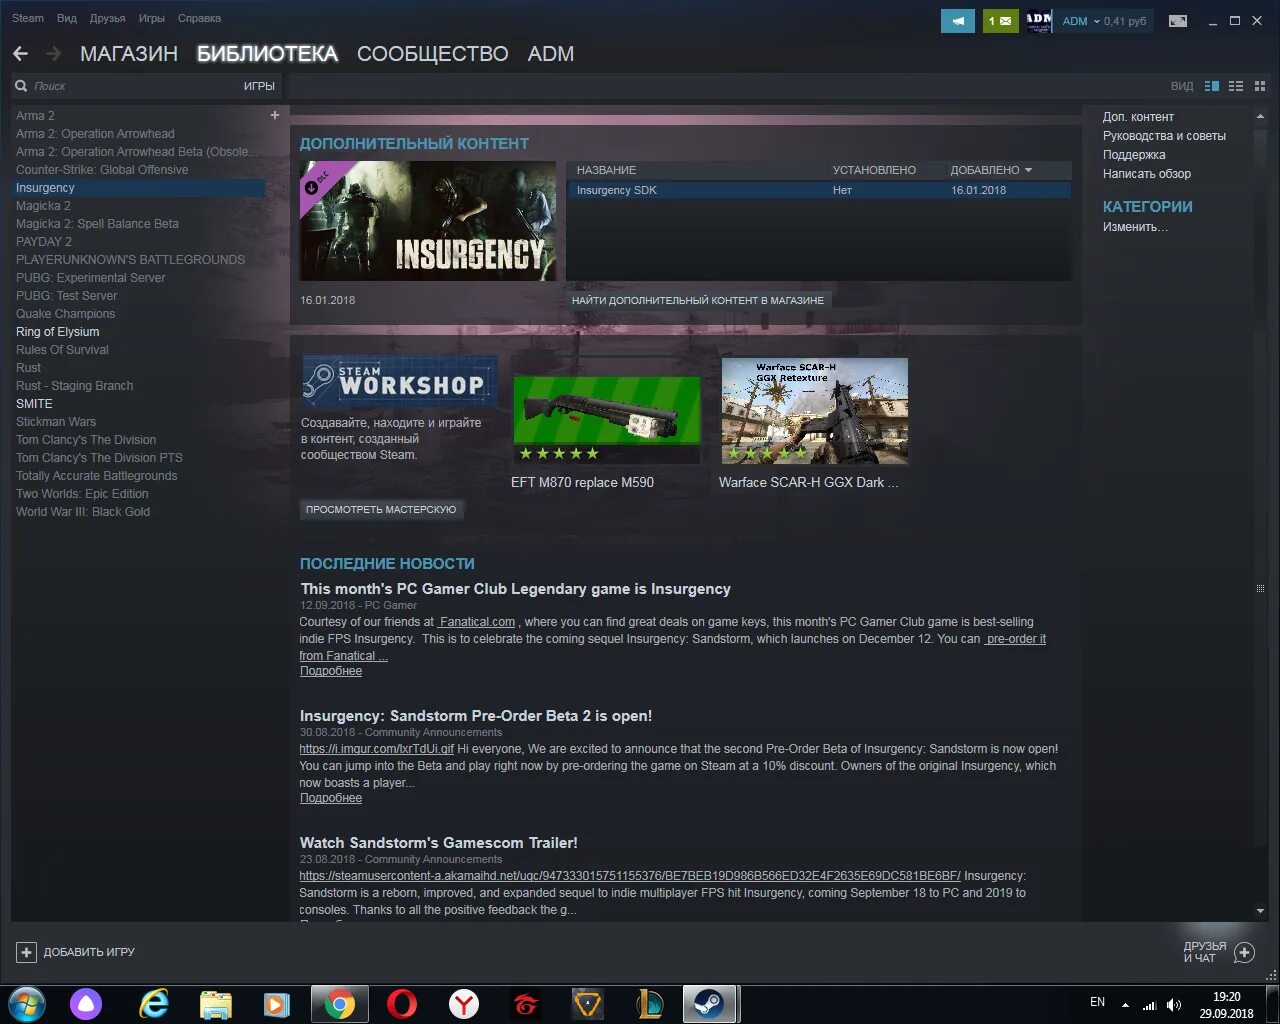Click the plus icon beside Arma 2
The width and height of the screenshot is (1280, 1024).
(275, 115)
